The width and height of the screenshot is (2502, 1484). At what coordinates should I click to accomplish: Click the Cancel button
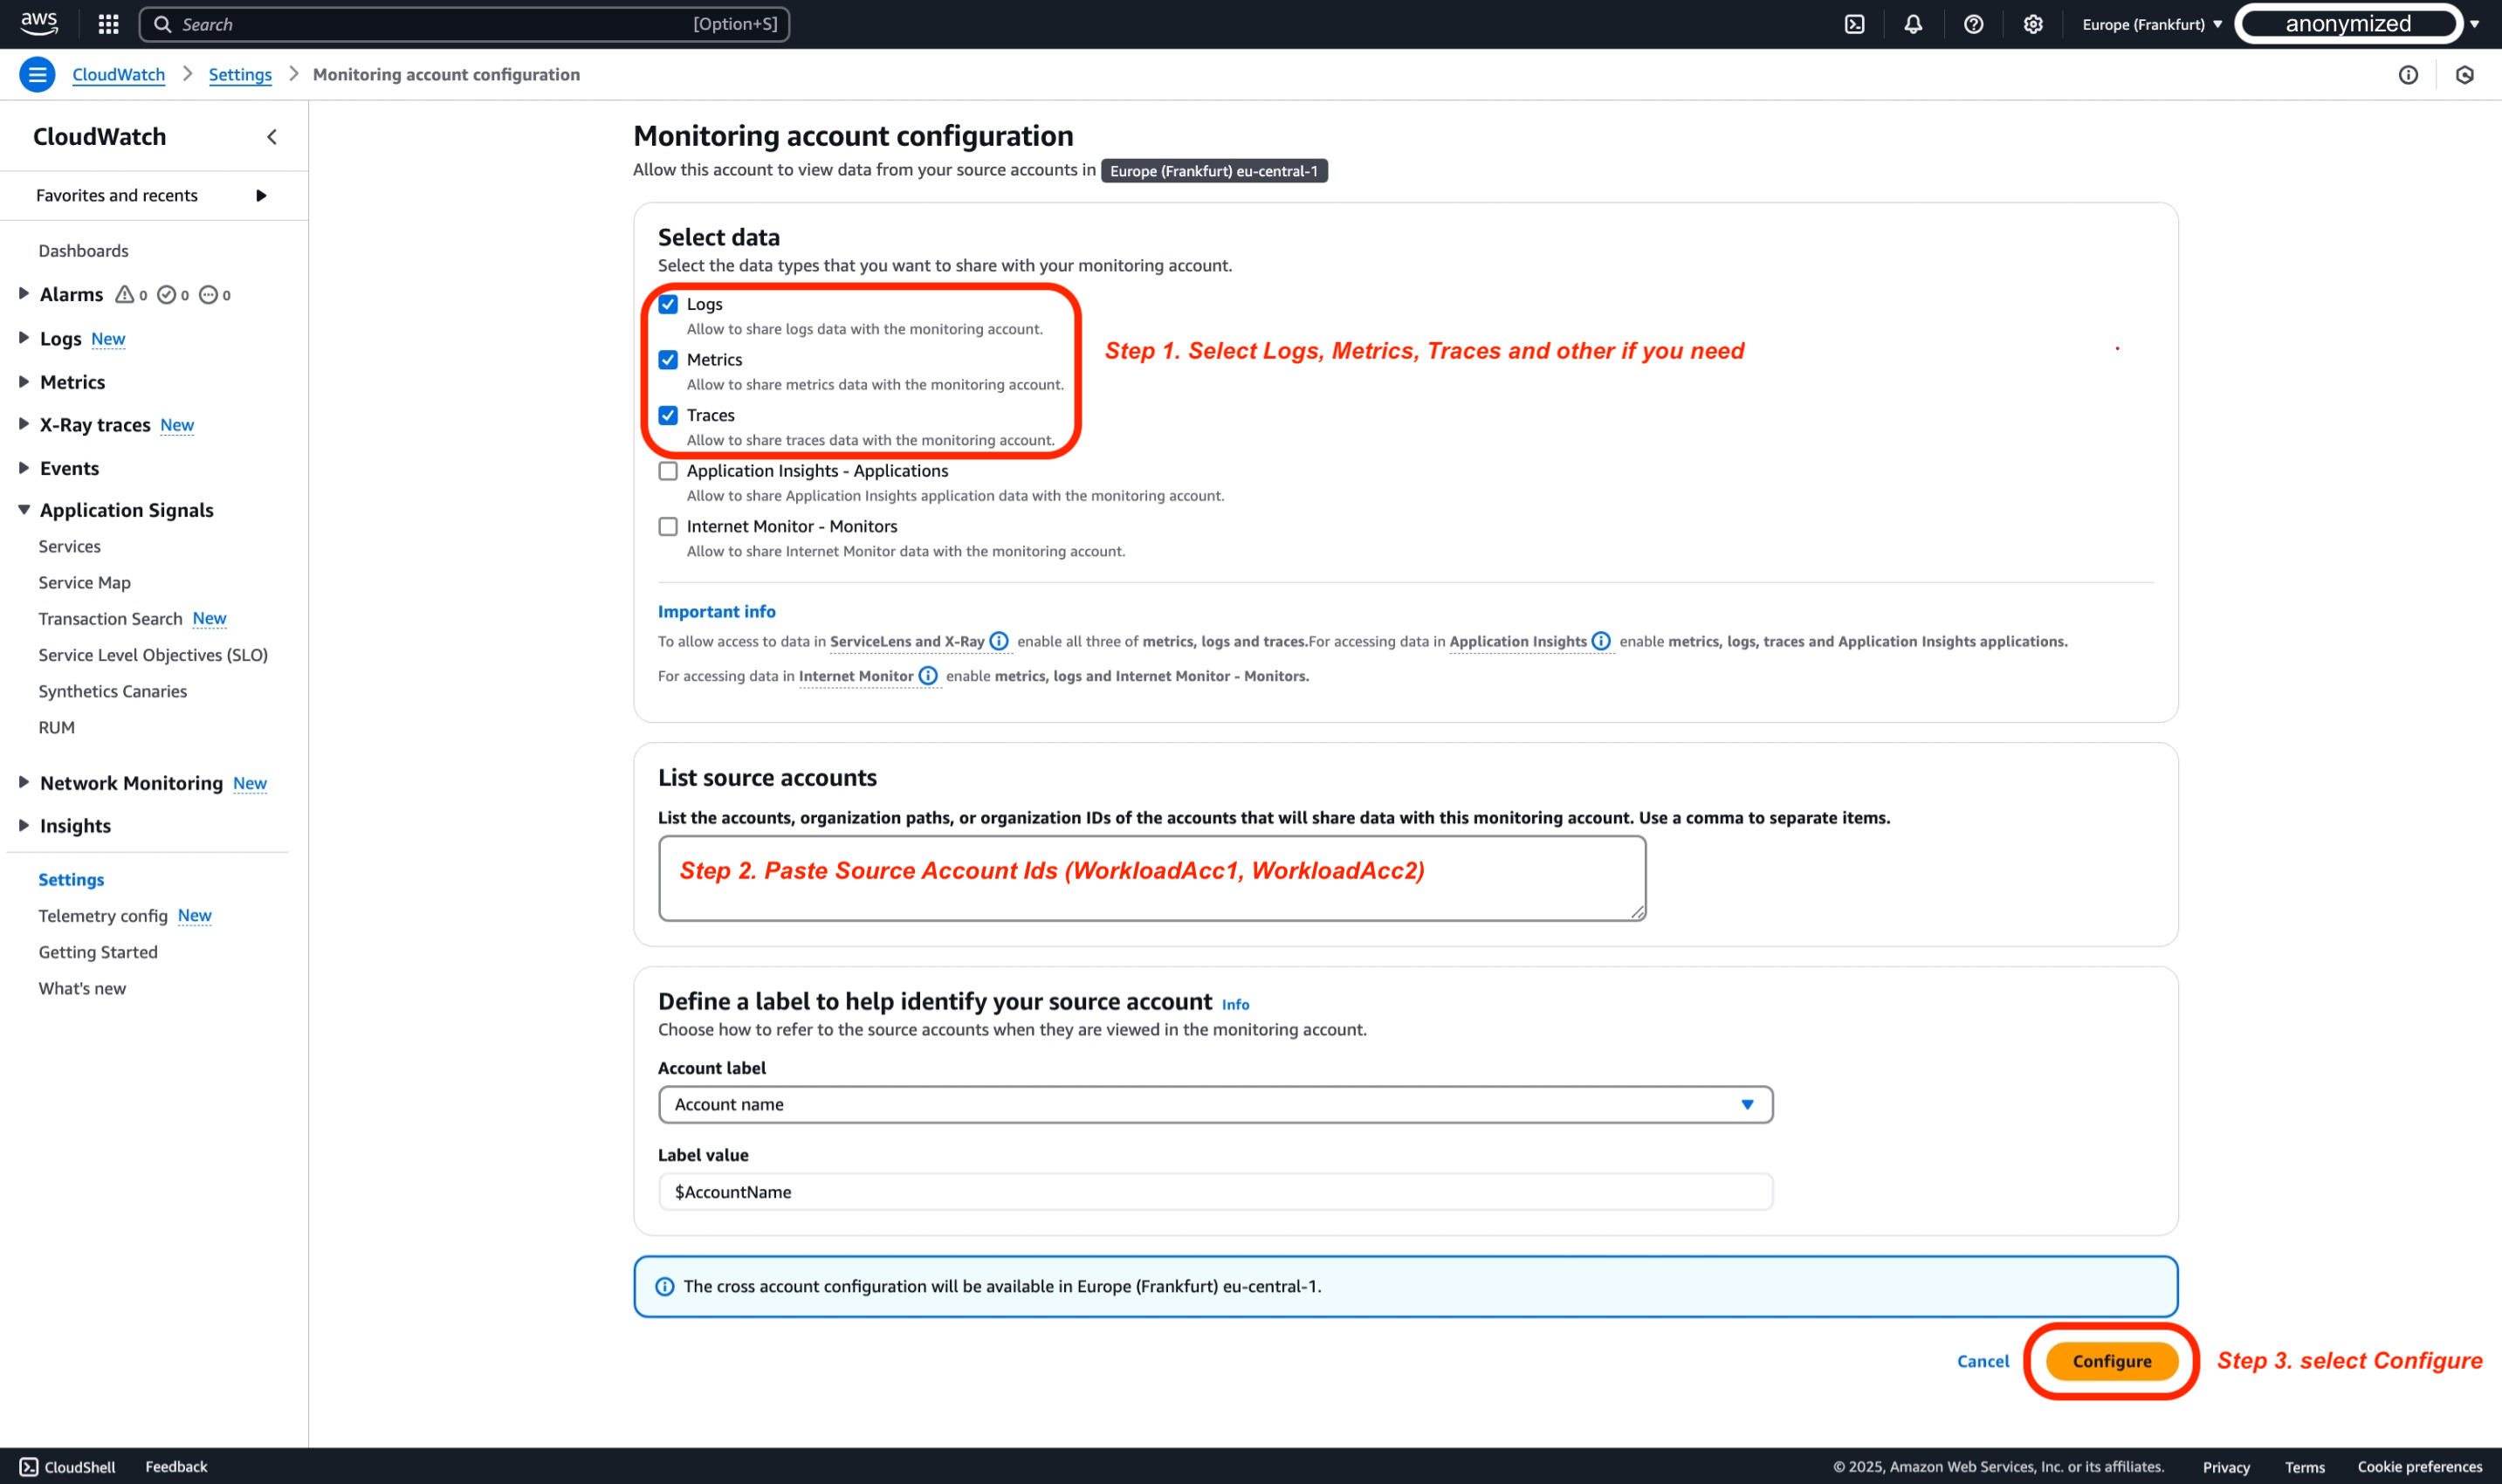pyautogui.click(x=1982, y=1361)
